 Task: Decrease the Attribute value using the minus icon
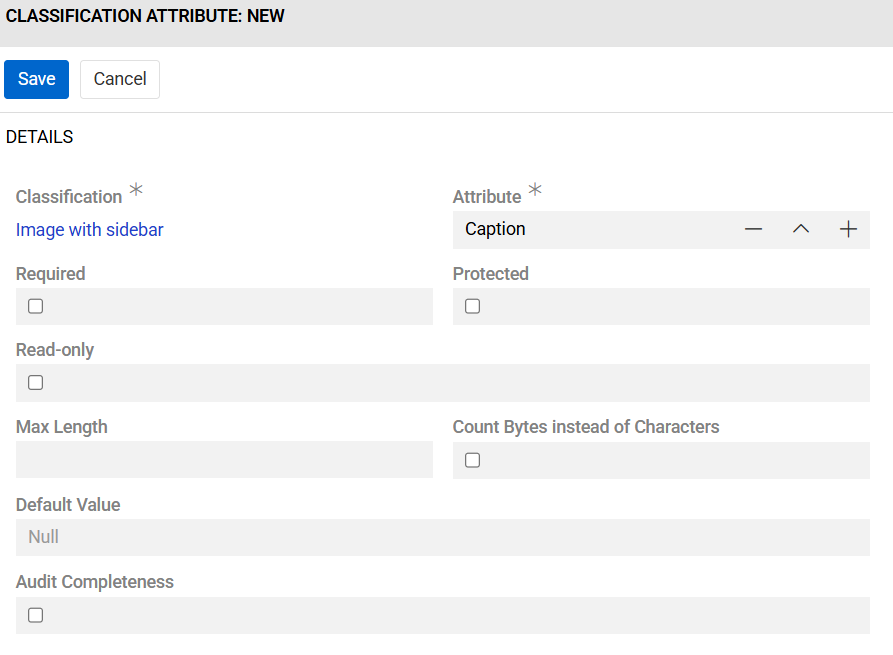click(x=753, y=229)
